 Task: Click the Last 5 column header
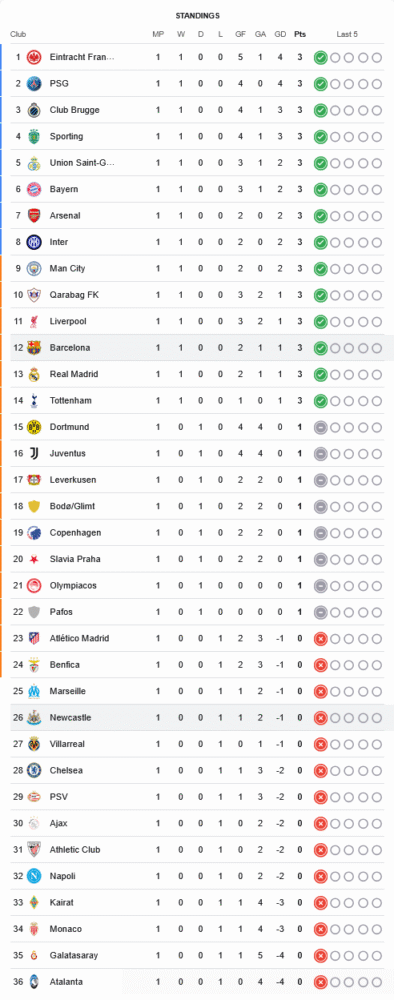347,34
